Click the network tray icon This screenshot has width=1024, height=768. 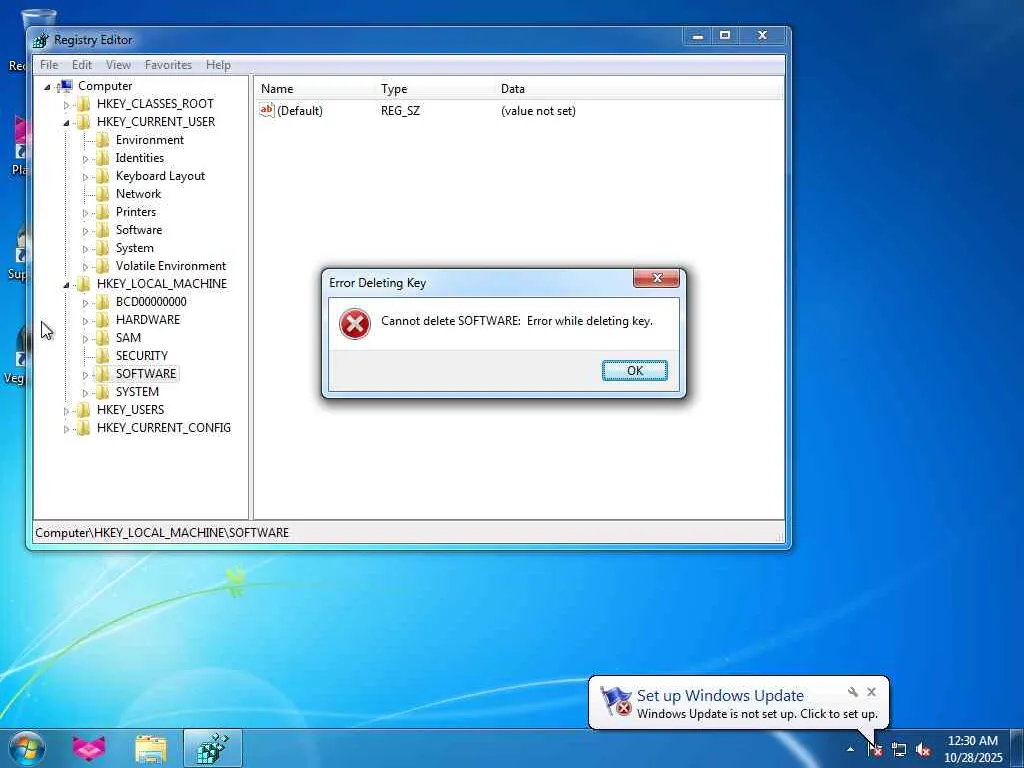[899, 750]
